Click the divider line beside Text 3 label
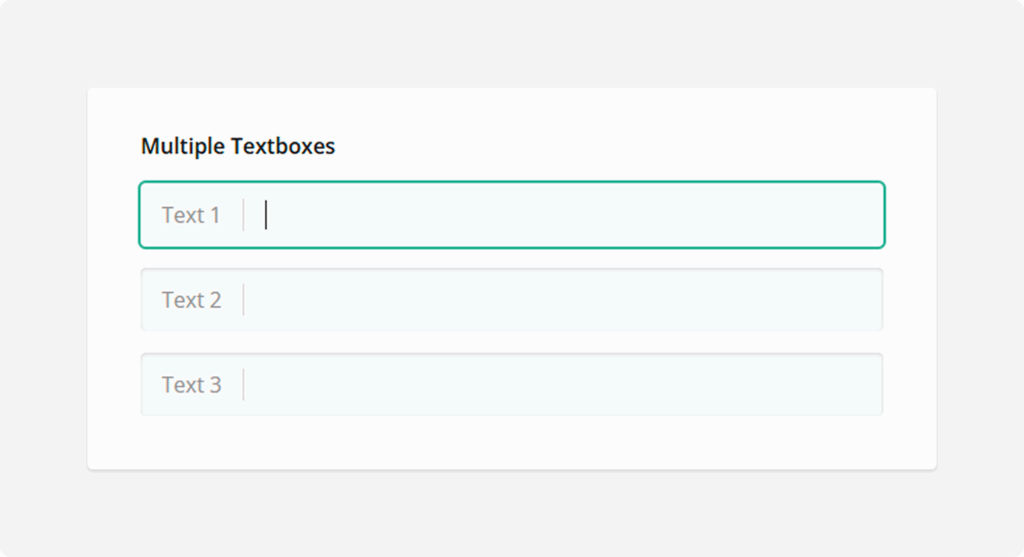Image resolution: width=1024 pixels, height=557 pixels. pos(243,385)
